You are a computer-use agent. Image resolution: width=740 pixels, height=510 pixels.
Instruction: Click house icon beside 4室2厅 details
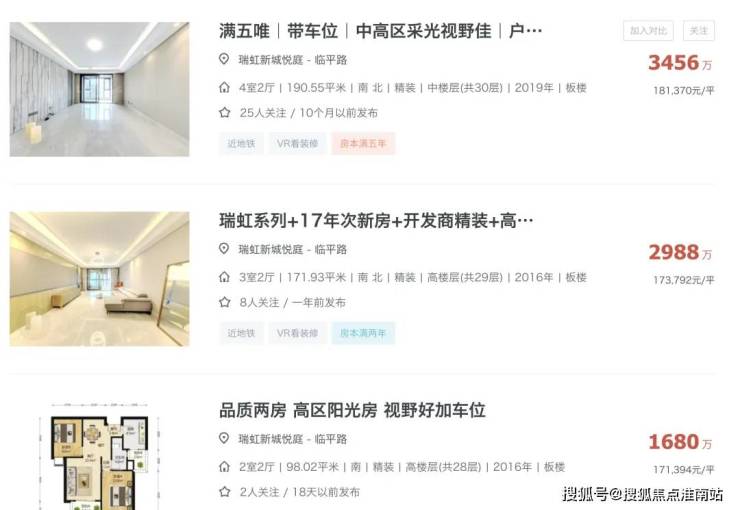click(x=225, y=87)
